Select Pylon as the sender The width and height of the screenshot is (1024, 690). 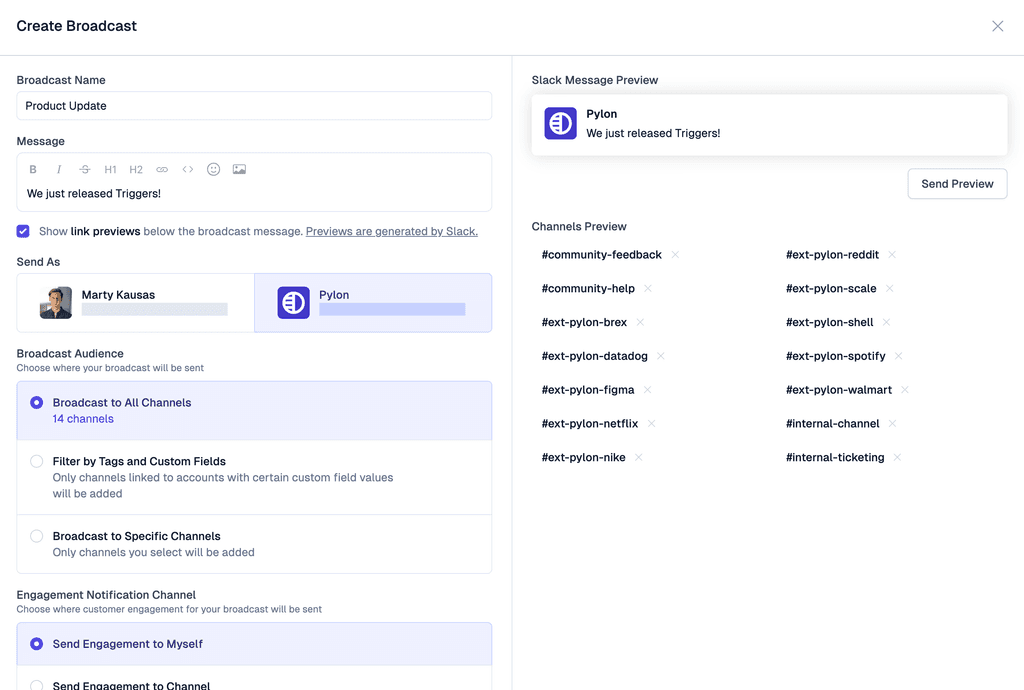372,301
